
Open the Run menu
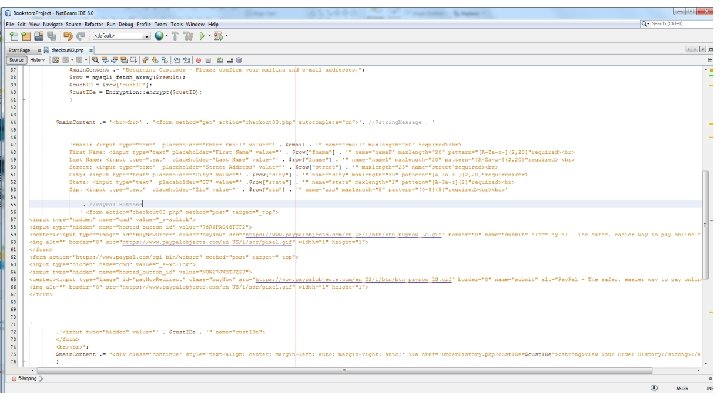click(111, 24)
